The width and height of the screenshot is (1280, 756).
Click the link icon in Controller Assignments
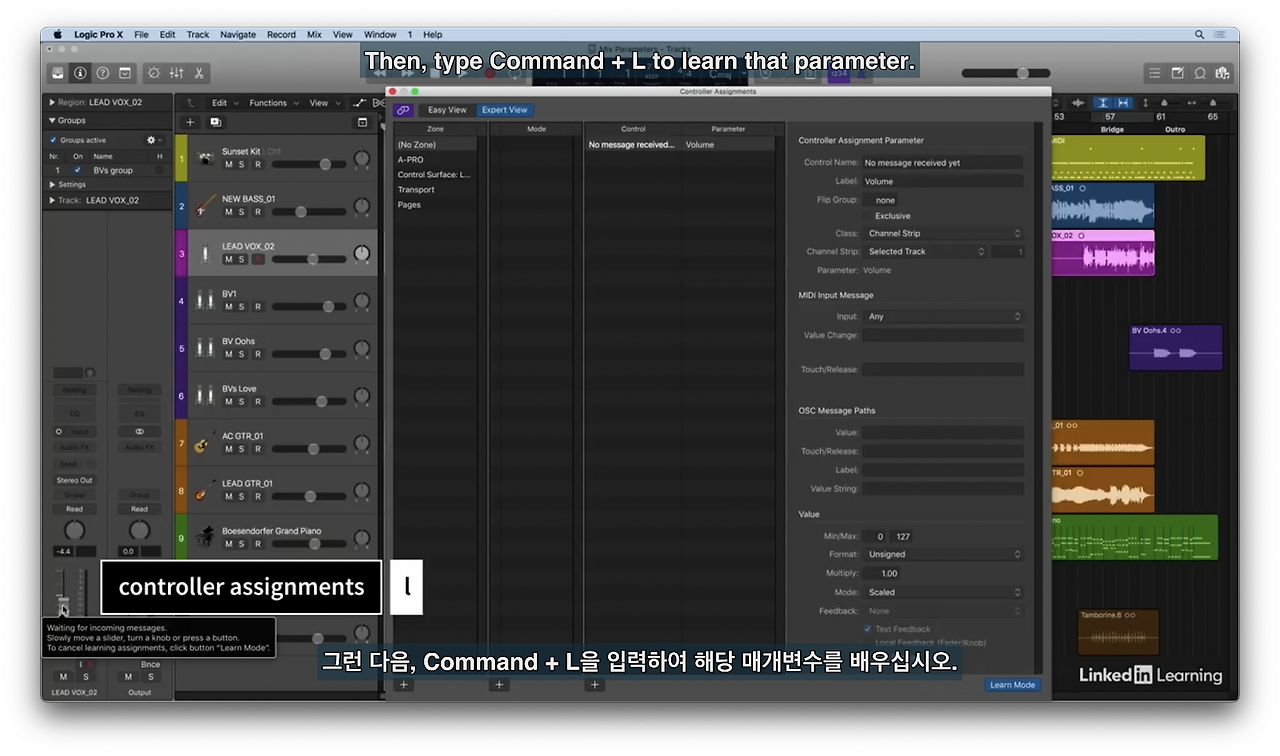403,110
